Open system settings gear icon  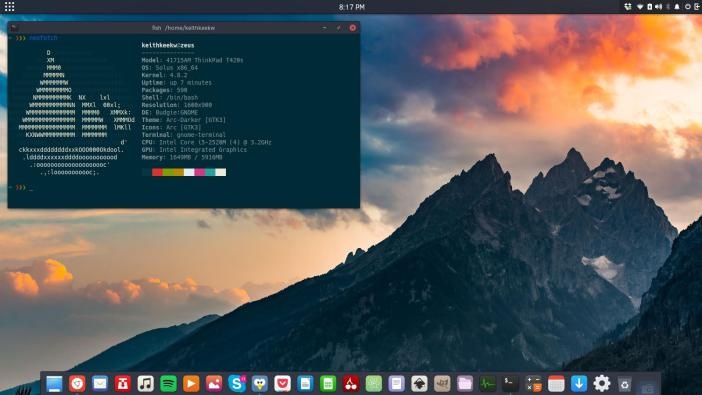click(602, 384)
